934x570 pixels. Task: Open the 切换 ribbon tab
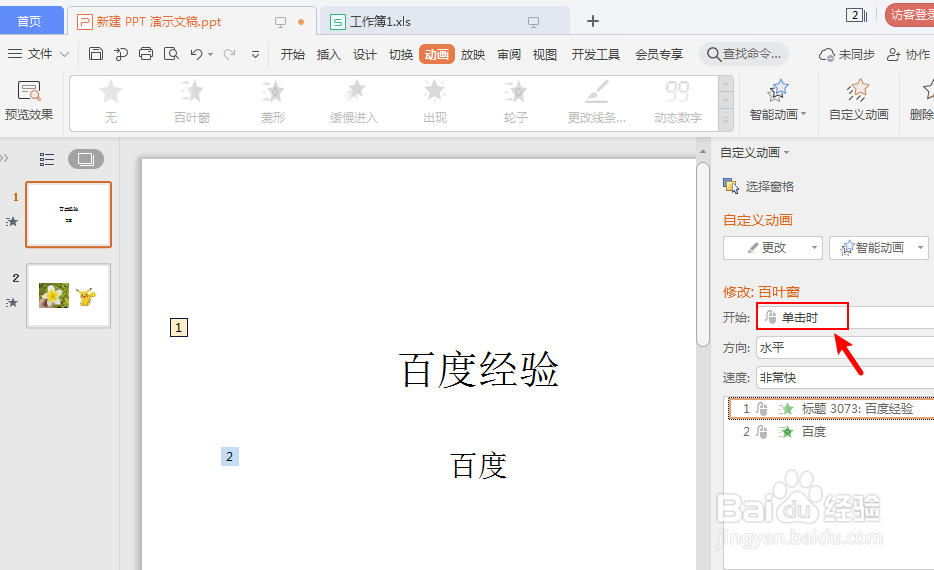(401, 55)
